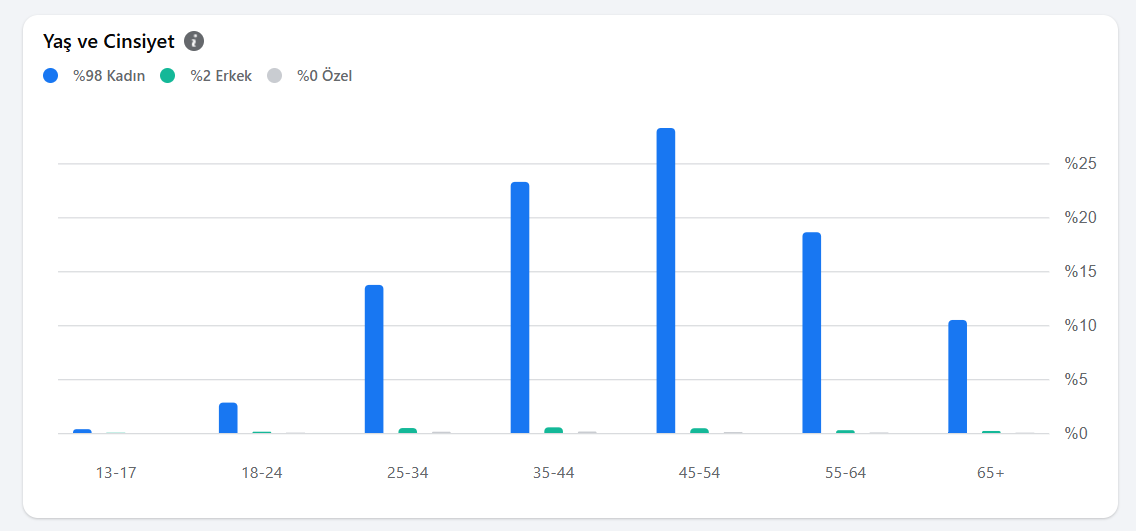Image resolution: width=1136 pixels, height=531 pixels.
Task: Click the 13-17 age group label
Action: (x=116, y=473)
